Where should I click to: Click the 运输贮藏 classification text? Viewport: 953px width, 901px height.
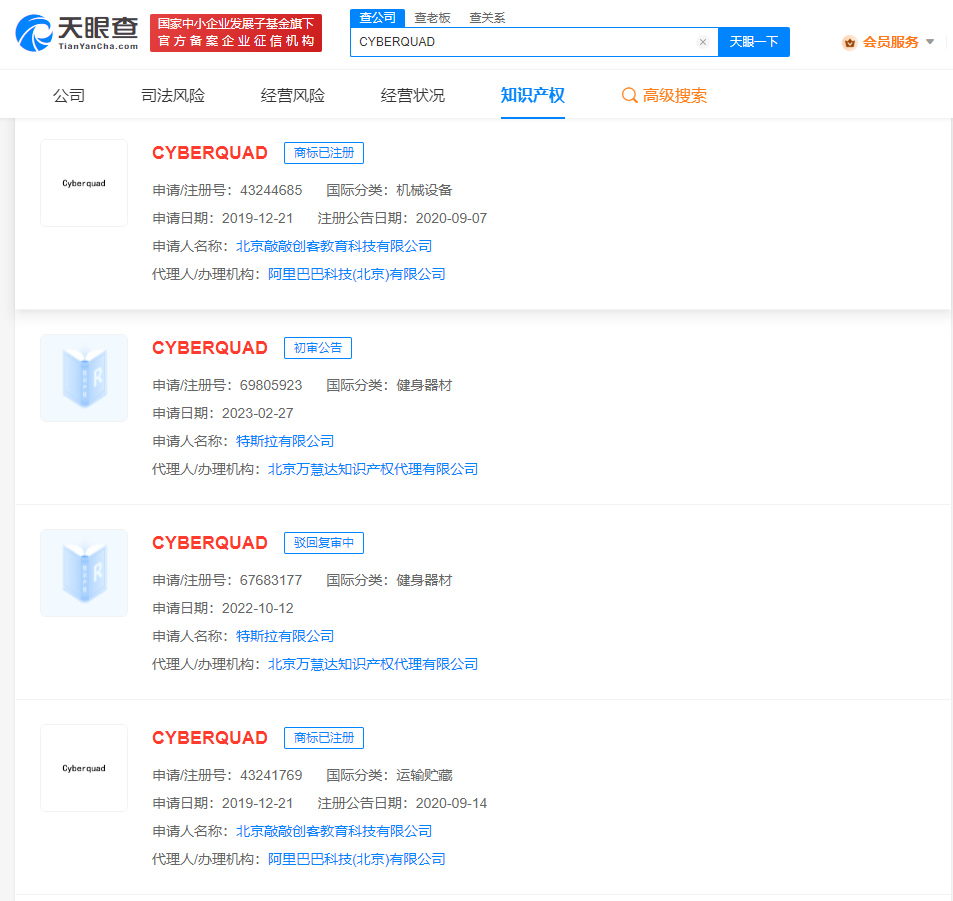pos(424,776)
